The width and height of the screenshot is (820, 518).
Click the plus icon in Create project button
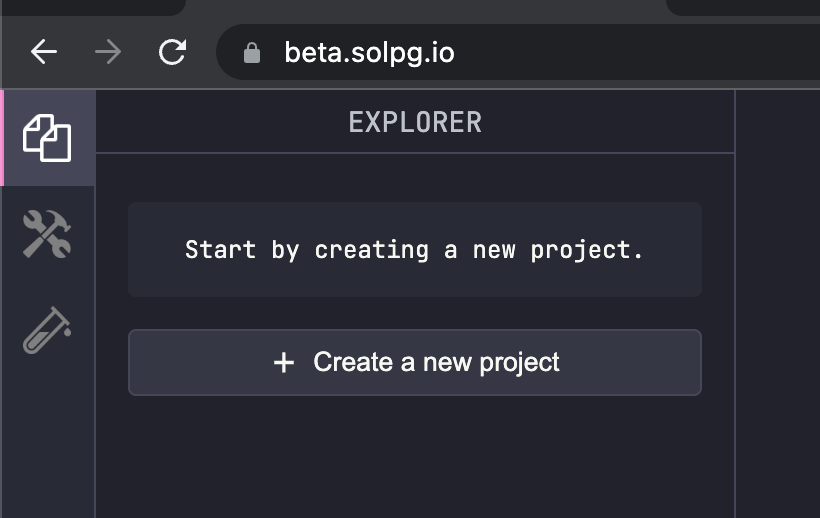click(284, 362)
